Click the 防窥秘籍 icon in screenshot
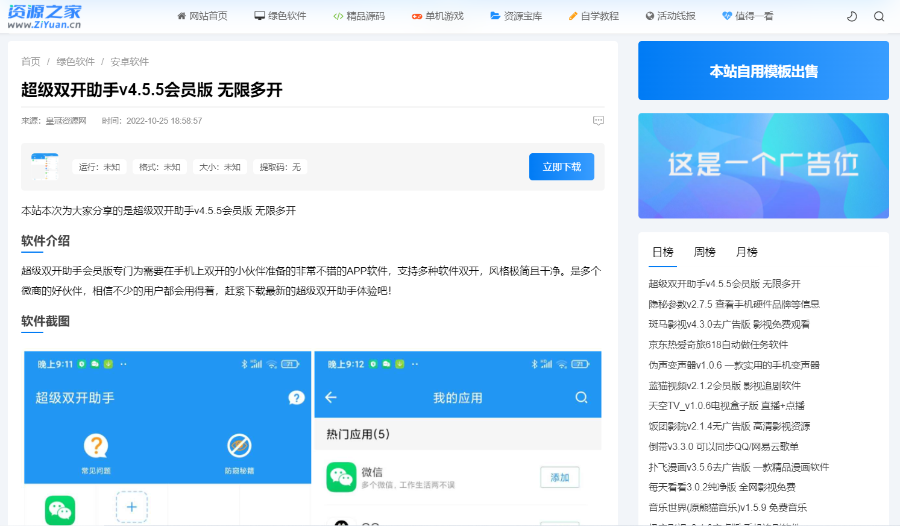This screenshot has width=900, height=526. (239, 446)
